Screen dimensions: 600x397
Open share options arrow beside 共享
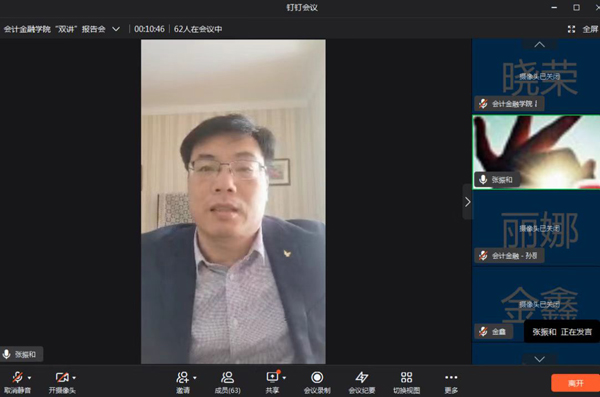[x=284, y=378]
